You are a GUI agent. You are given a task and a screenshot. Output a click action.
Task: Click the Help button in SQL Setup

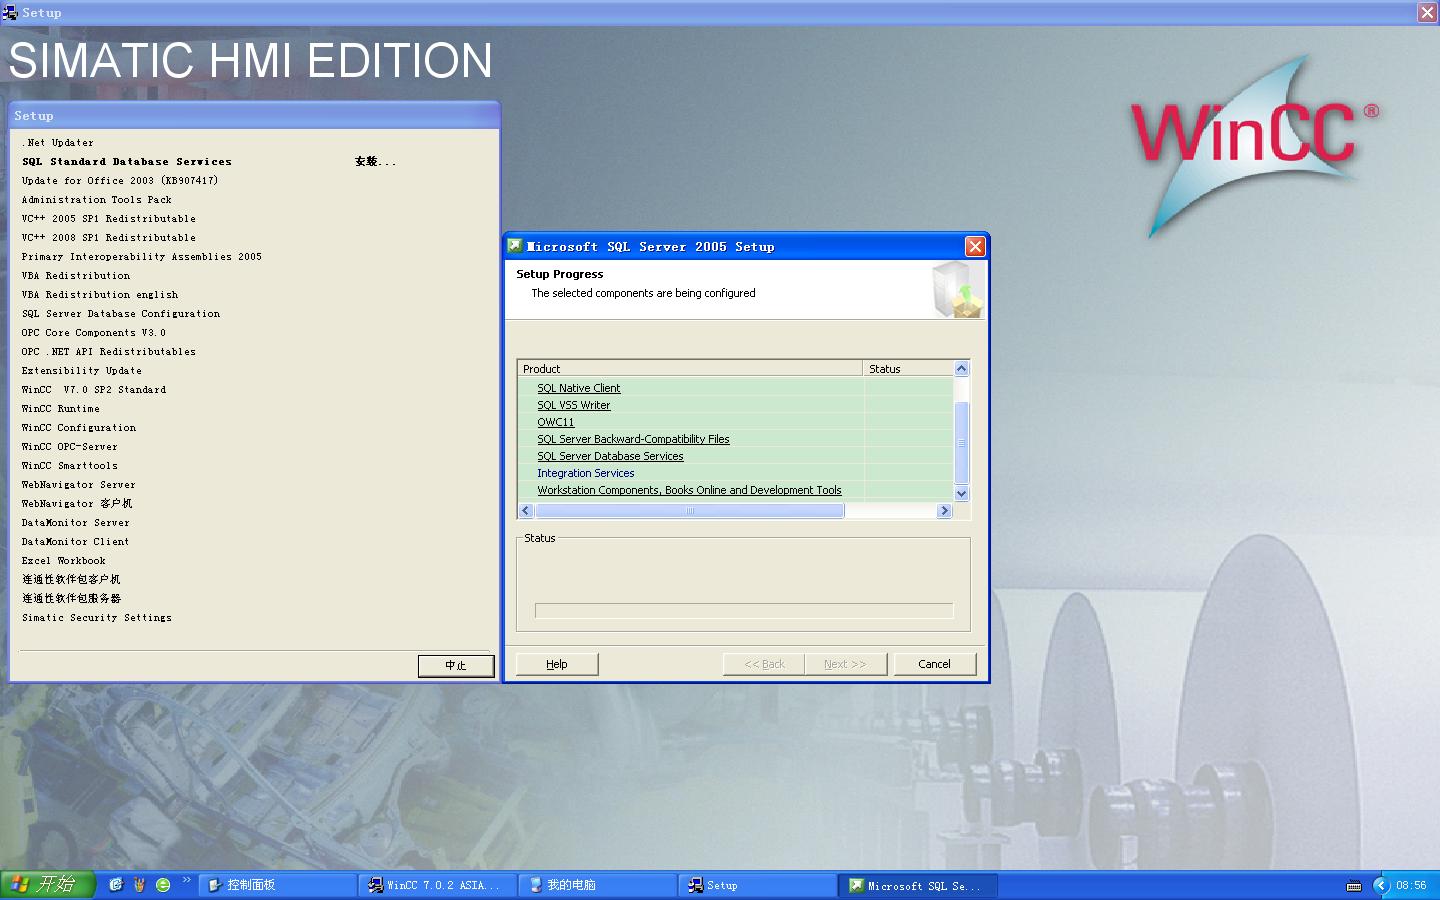pos(557,664)
